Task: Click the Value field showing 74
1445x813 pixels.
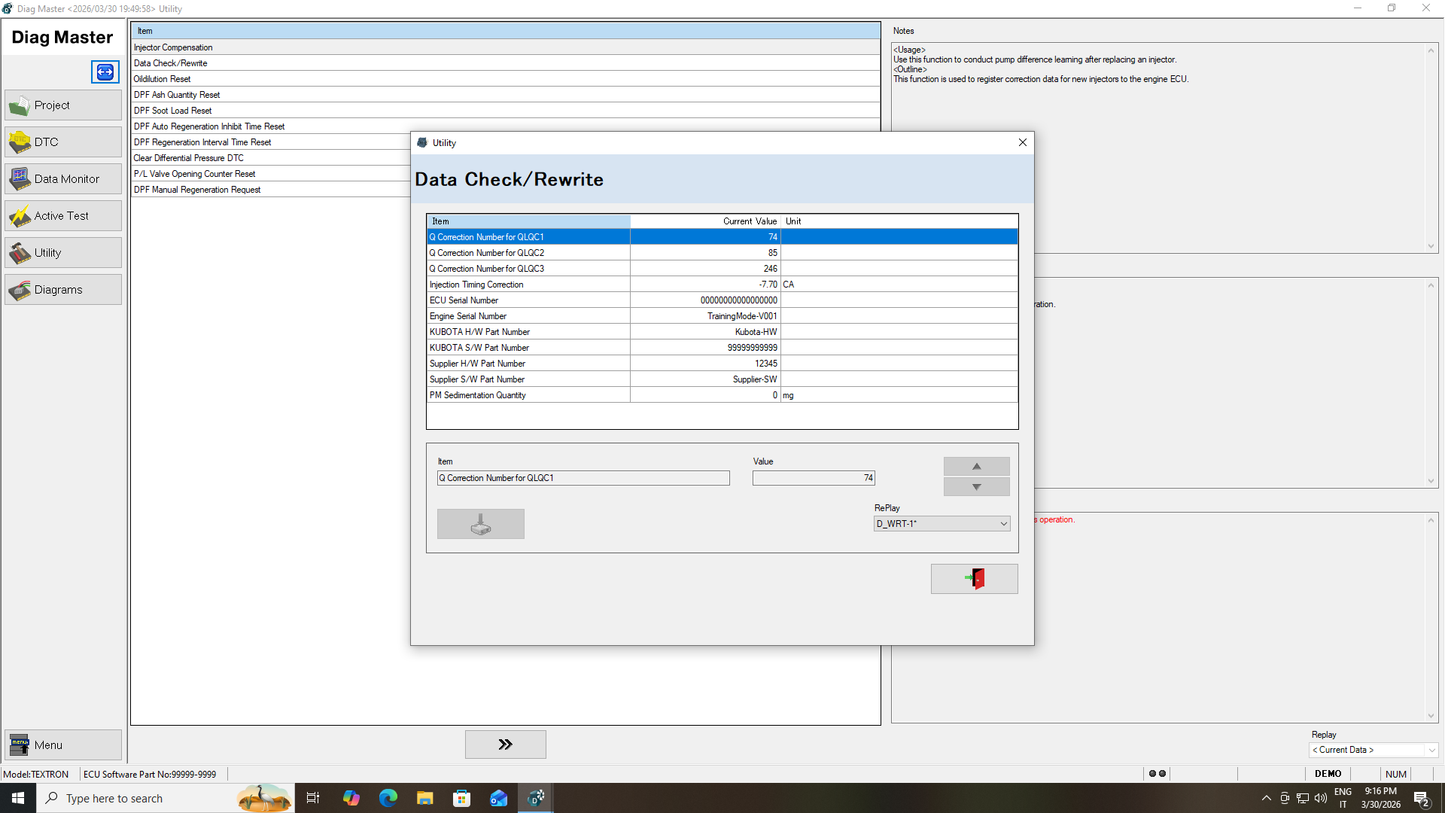Action: click(814, 478)
